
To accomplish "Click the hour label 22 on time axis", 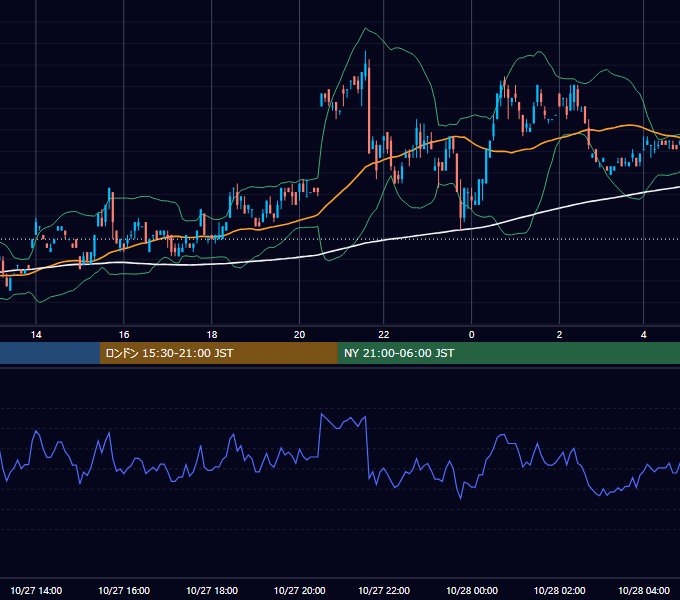I will tap(384, 335).
